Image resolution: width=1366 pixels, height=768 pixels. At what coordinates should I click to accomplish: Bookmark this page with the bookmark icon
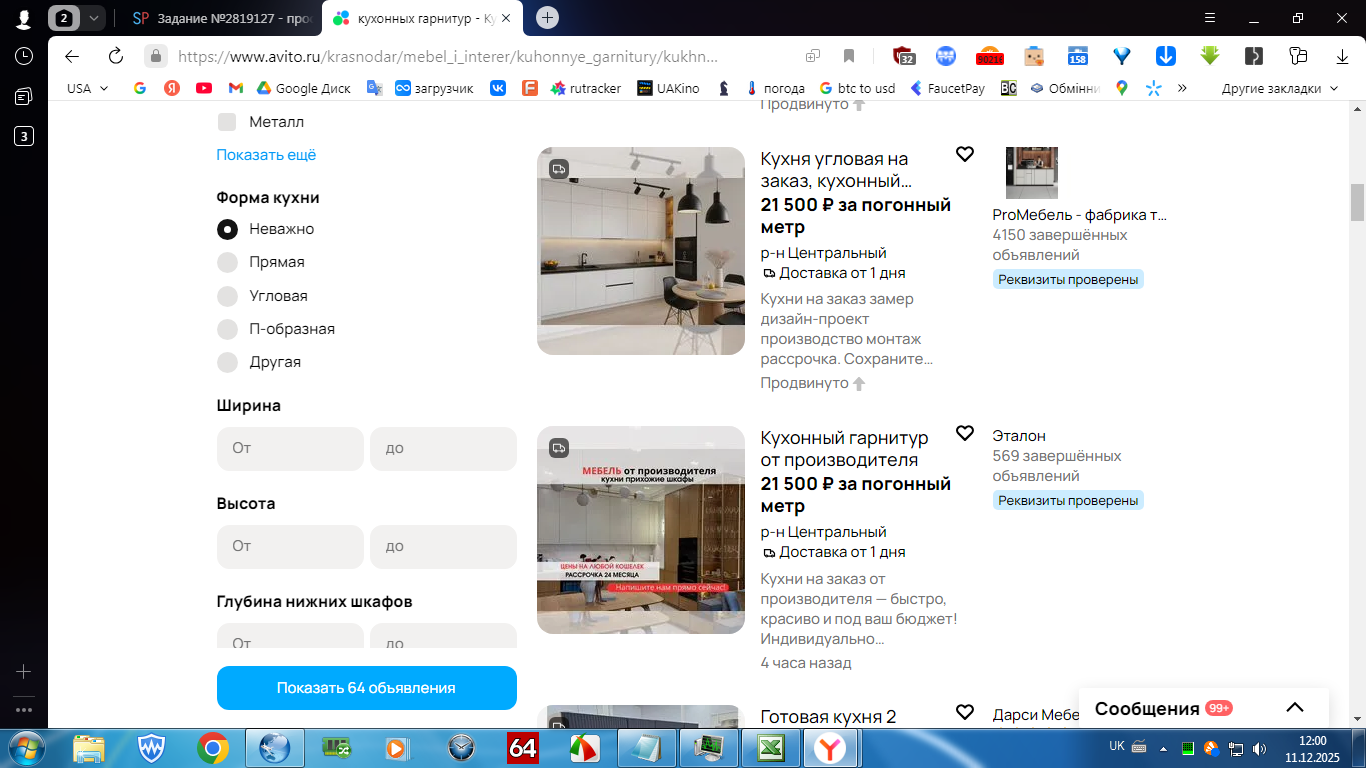click(x=848, y=56)
